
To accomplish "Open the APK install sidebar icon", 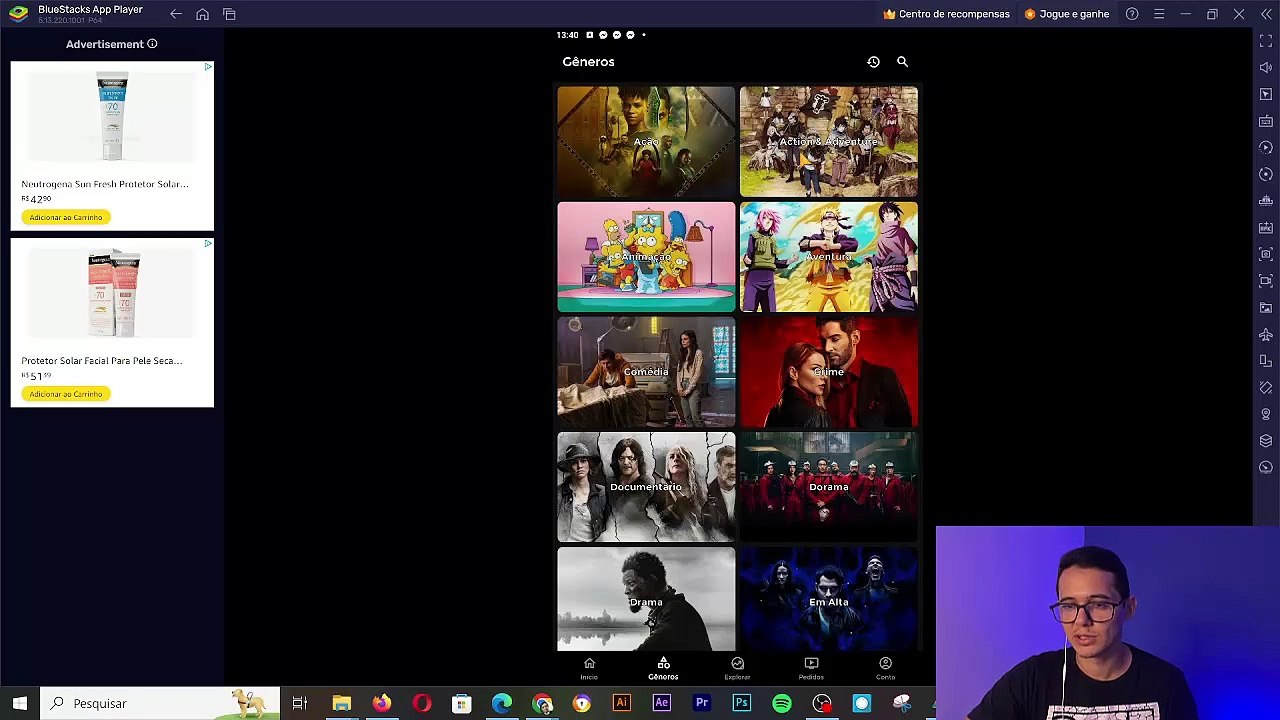I will tap(1266, 228).
